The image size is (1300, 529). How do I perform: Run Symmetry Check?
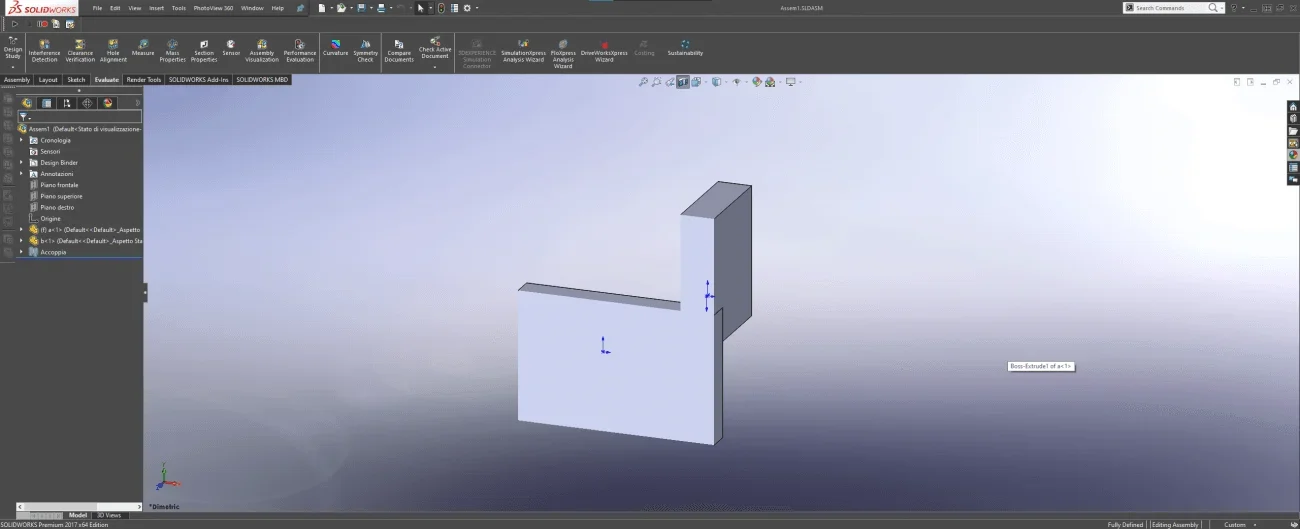[365, 51]
